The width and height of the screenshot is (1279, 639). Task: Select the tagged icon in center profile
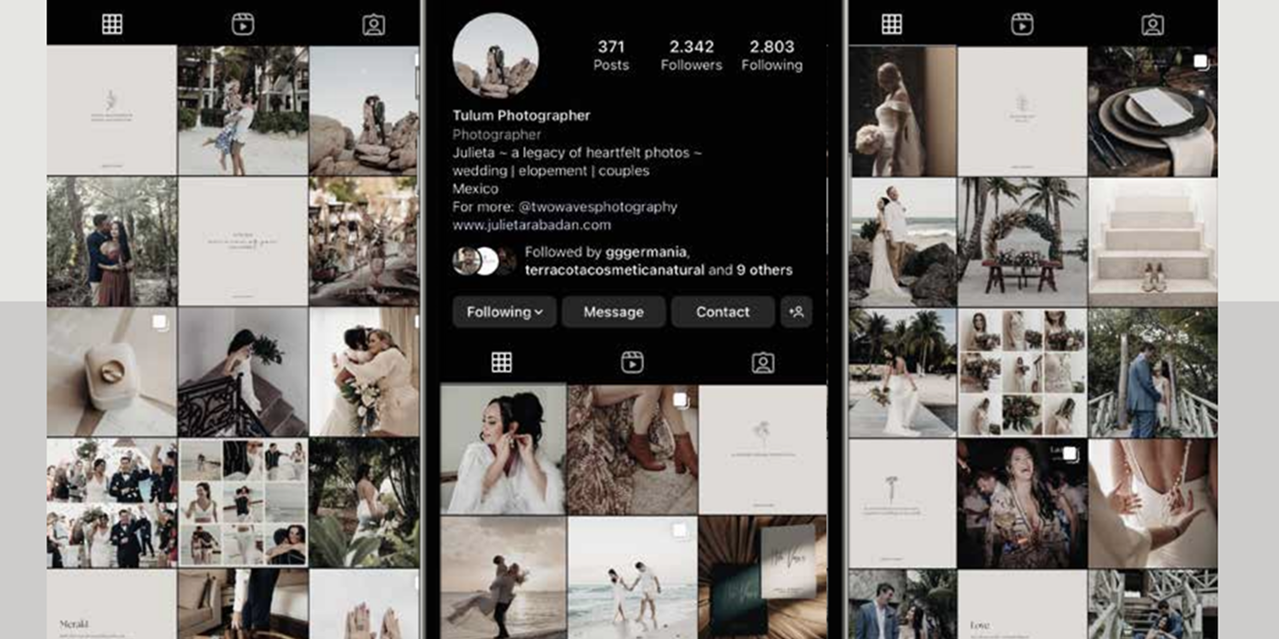pos(763,362)
